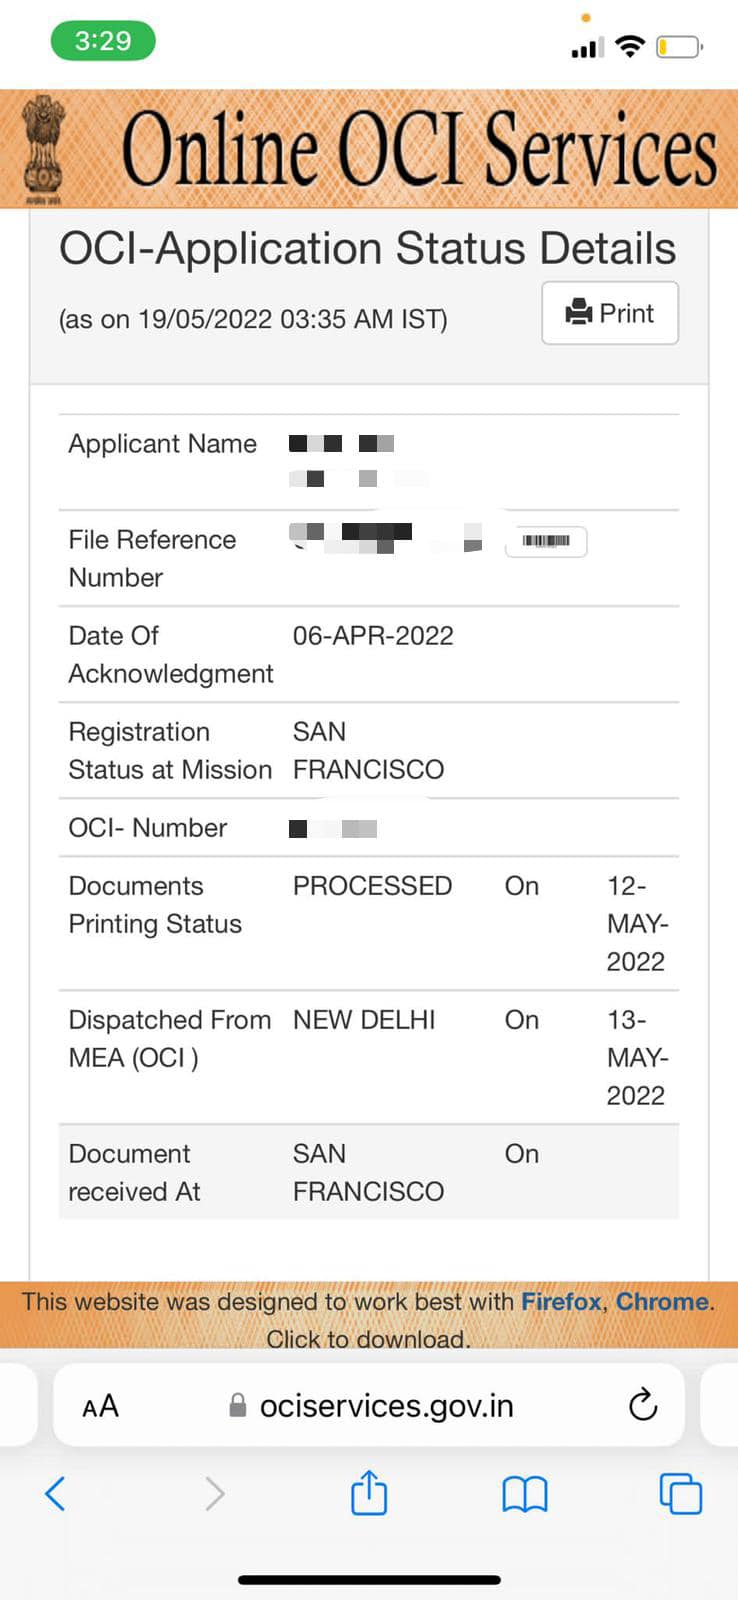Open the AA reader text options

(100, 1406)
